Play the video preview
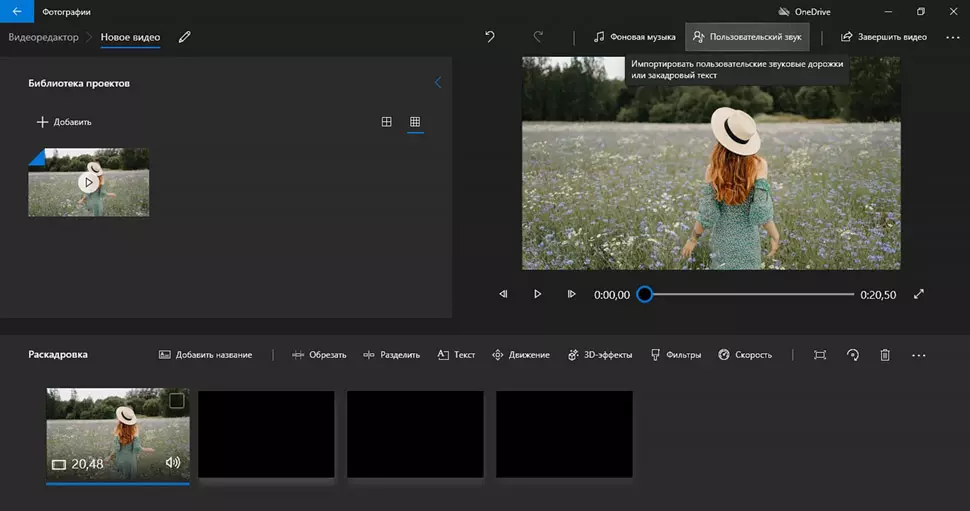The image size is (970, 511). [x=537, y=294]
